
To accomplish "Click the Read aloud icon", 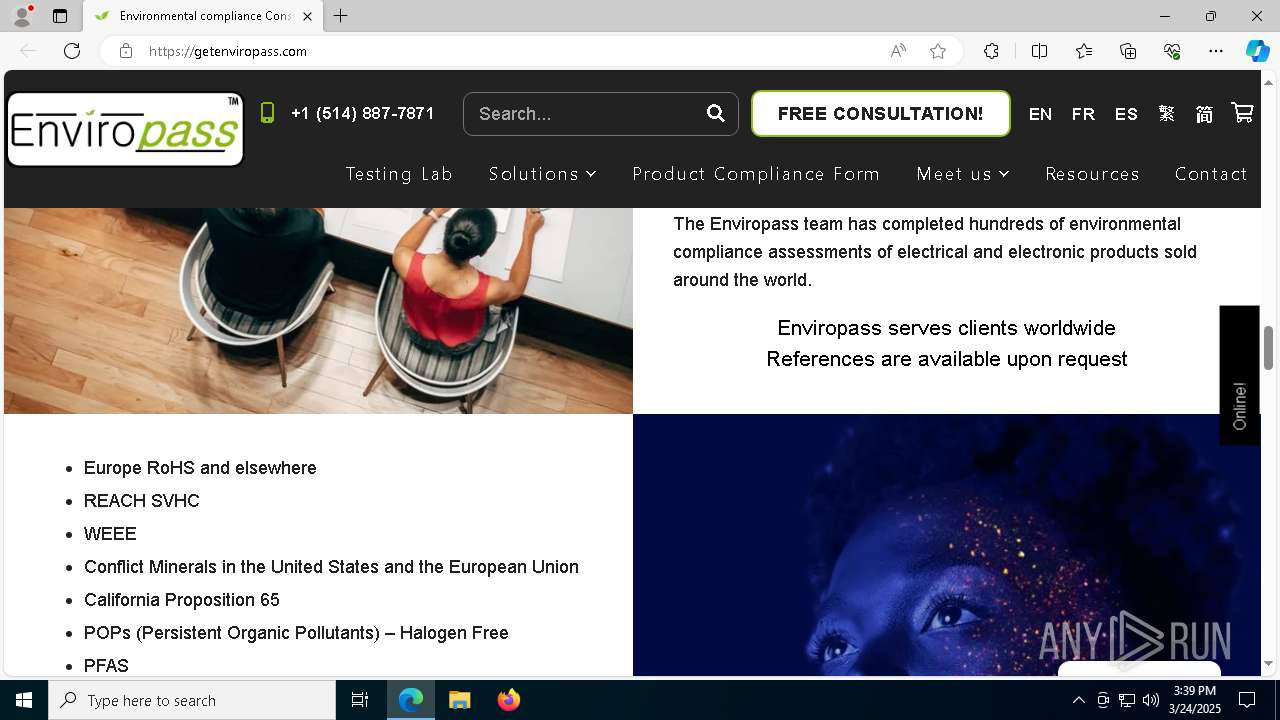I will click(x=898, y=51).
